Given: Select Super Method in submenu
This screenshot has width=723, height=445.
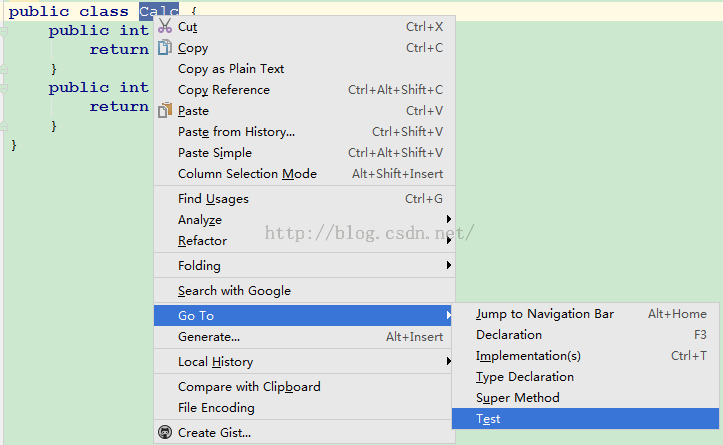Looking at the screenshot, I should [x=586, y=398].
